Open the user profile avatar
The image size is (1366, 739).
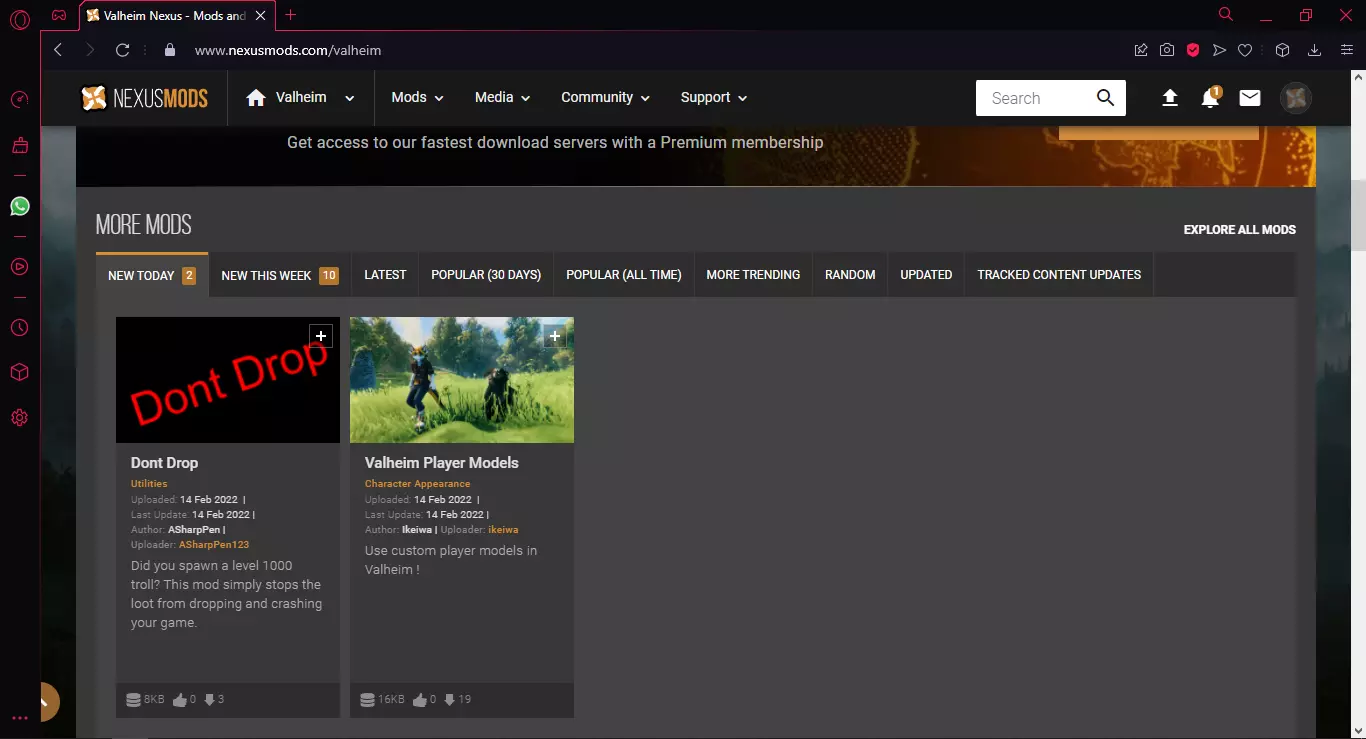(x=1295, y=98)
